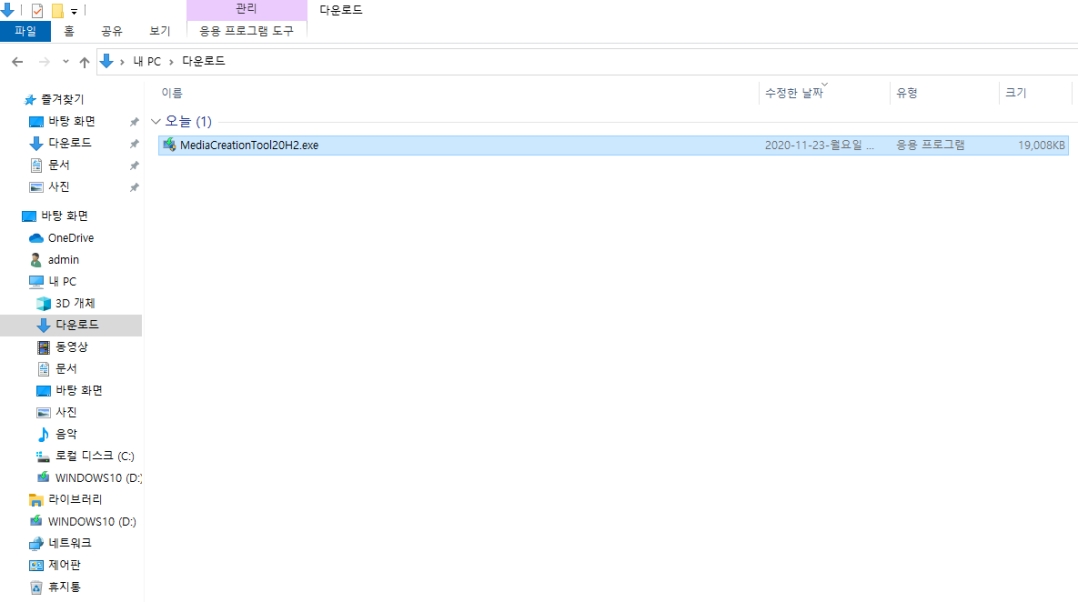1078x602 pixels.
Task: Click 다운로드 in the address breadcrumb
Action: pos(203,61)
